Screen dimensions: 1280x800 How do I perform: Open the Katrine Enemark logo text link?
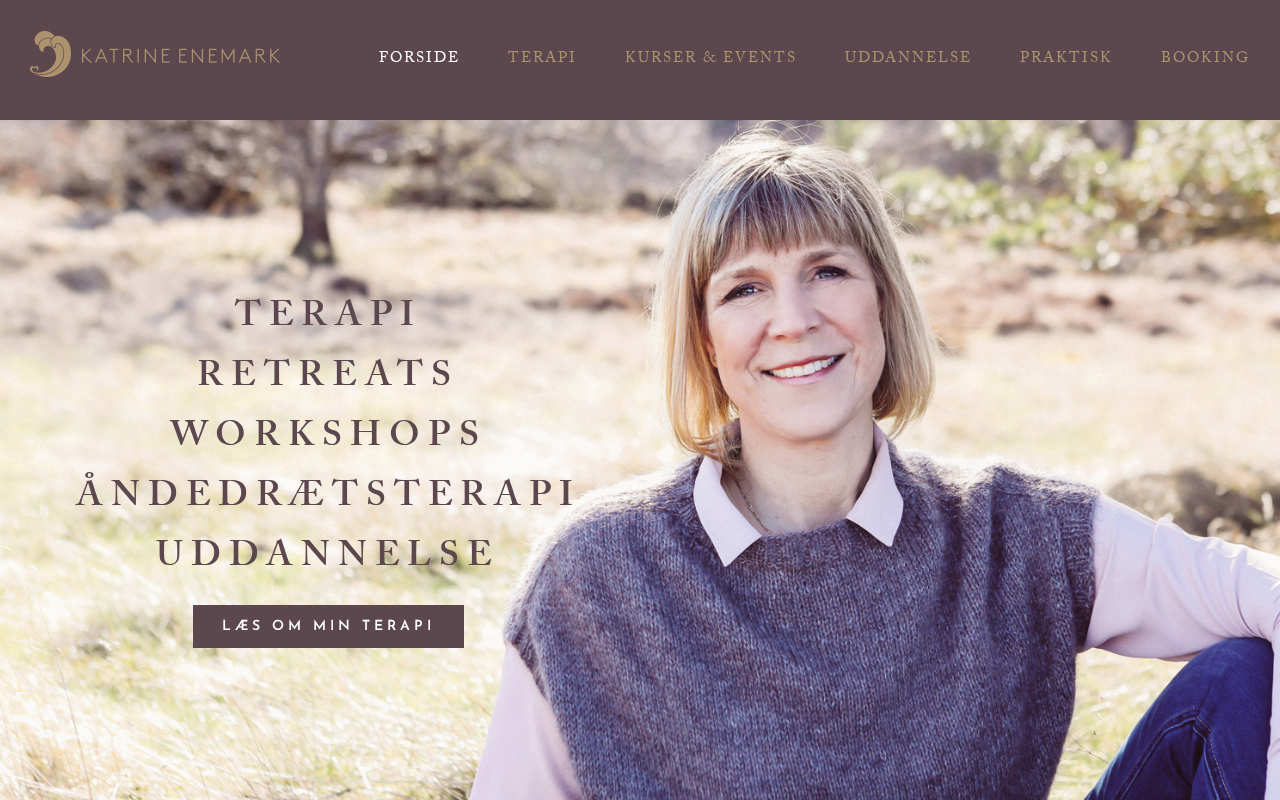click(x=180, y=56)
